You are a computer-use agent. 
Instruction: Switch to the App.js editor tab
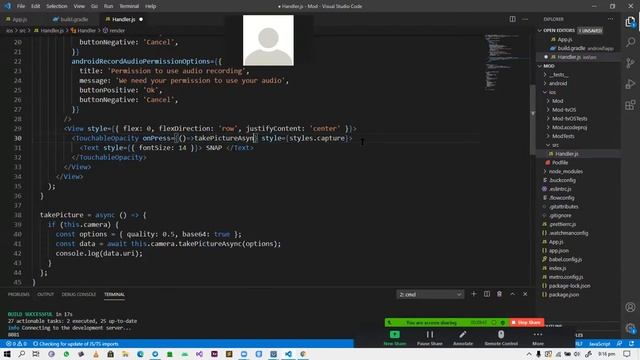pos(19,19)
